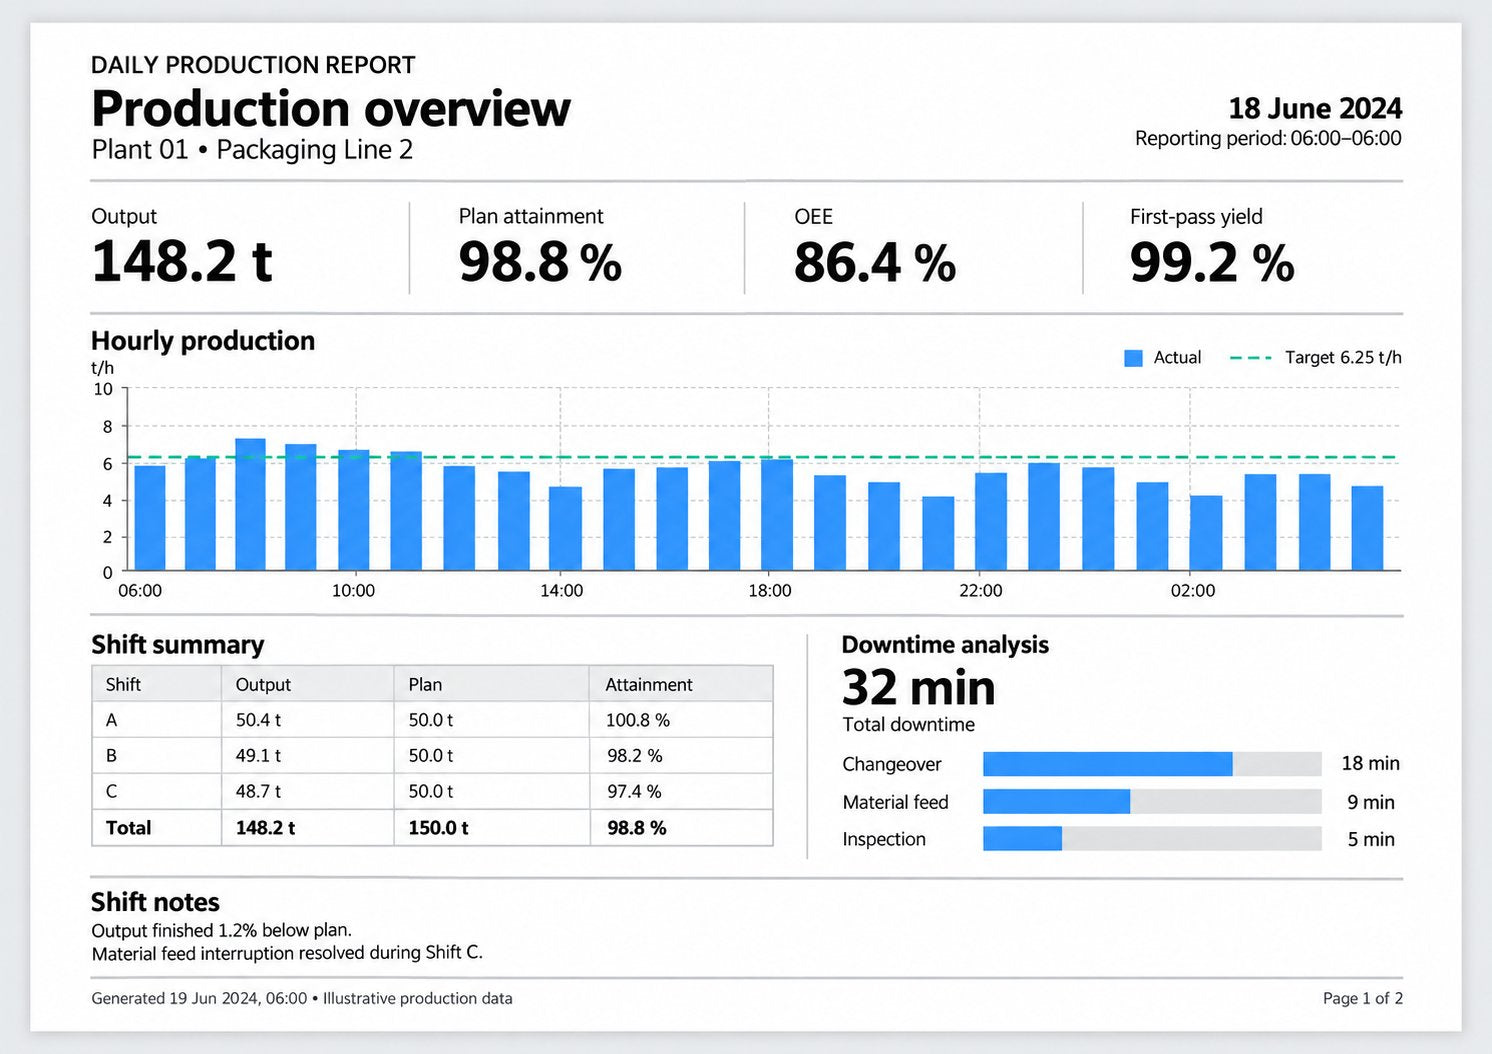Screen dimensions: 1492x1054
Task: Click the 'First-pass yield' label
Action: 1196,217
